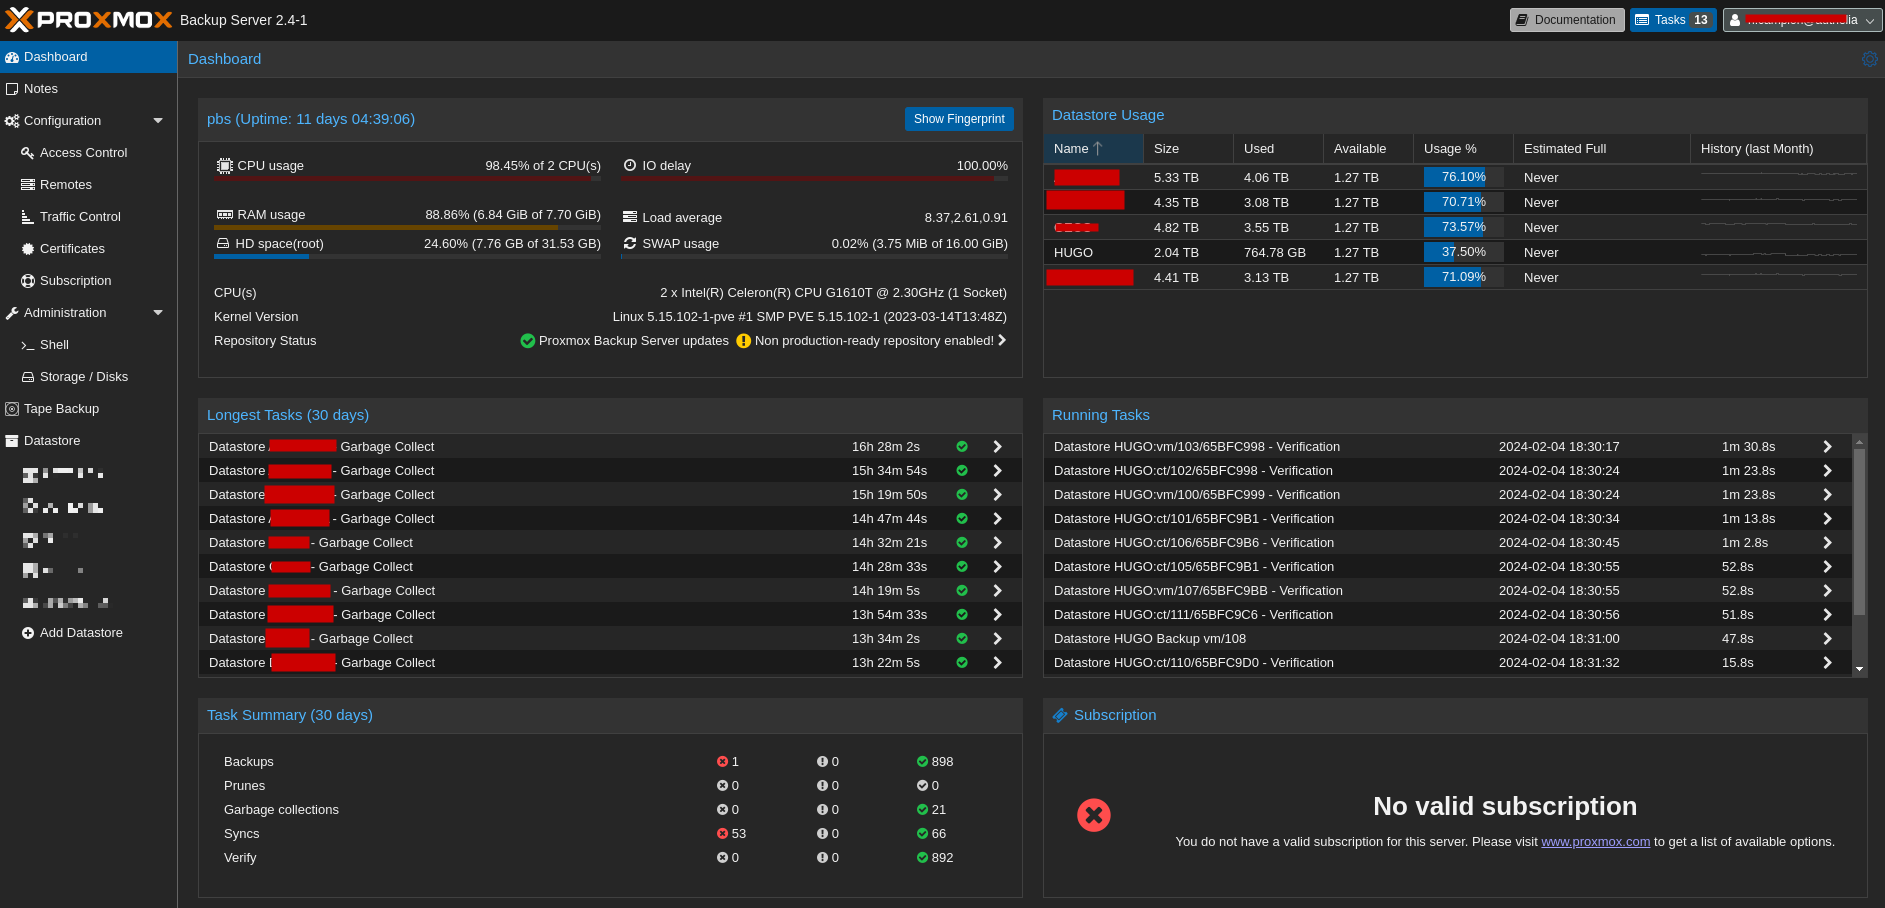Screen dimensions: 1885x908
Task: Sort by Usage % column header
Action: (1463, 149)
